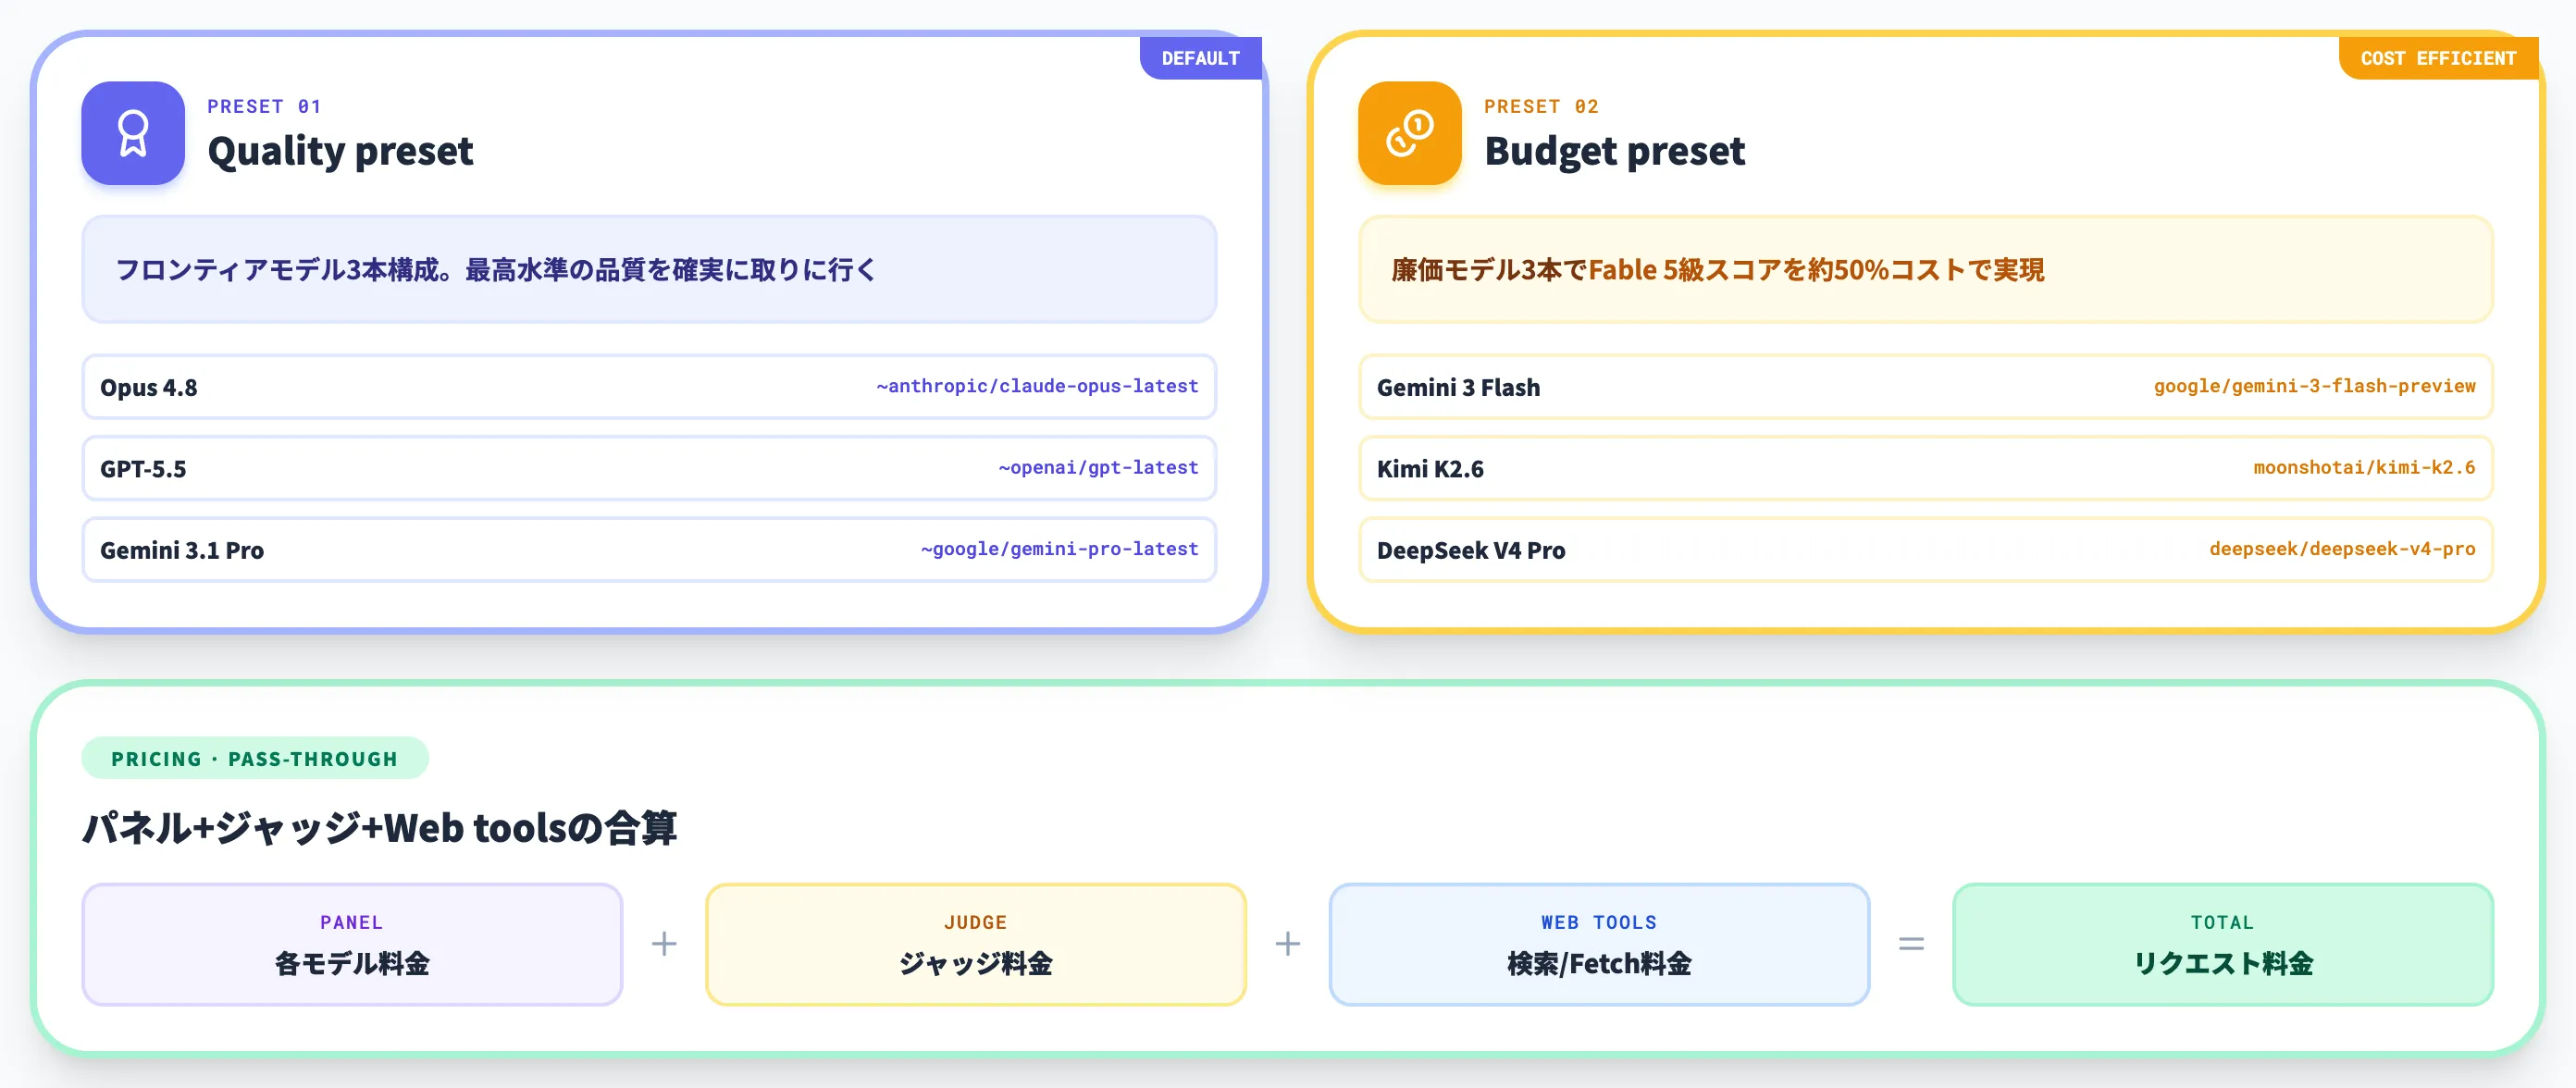This screenshot has width=2576, height=1088.
Task: Click the plus sign between PANEL and JUDGE
Action: tap(664, 943)
